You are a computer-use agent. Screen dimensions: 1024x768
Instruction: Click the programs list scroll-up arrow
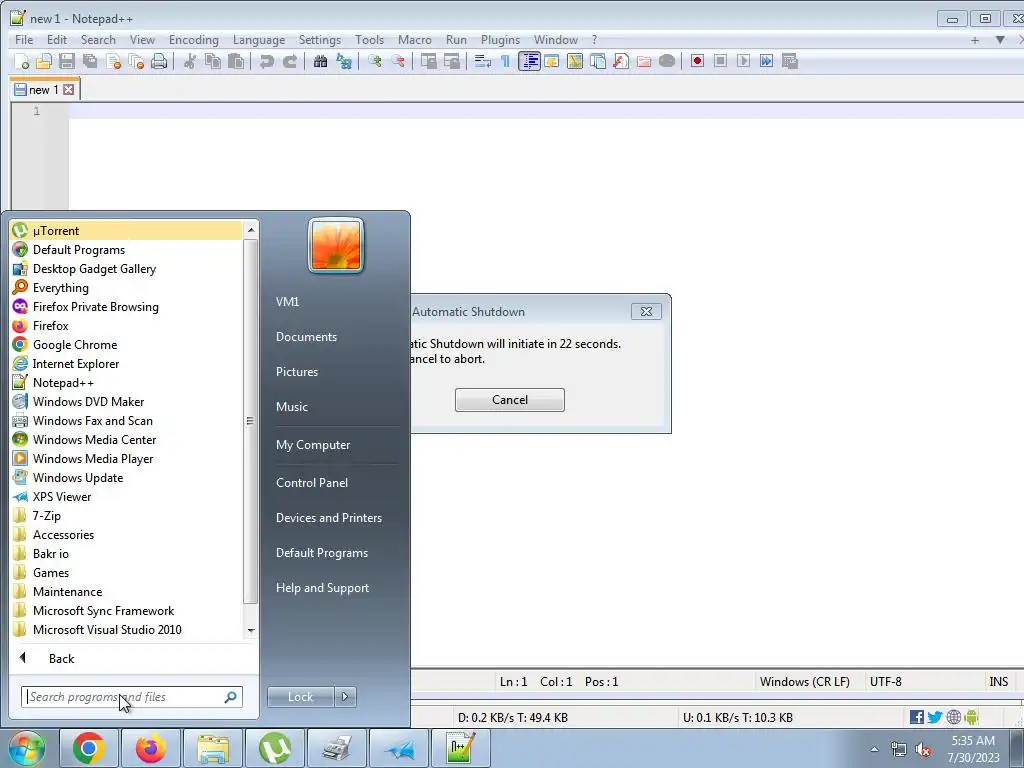[x=251, y=230]
